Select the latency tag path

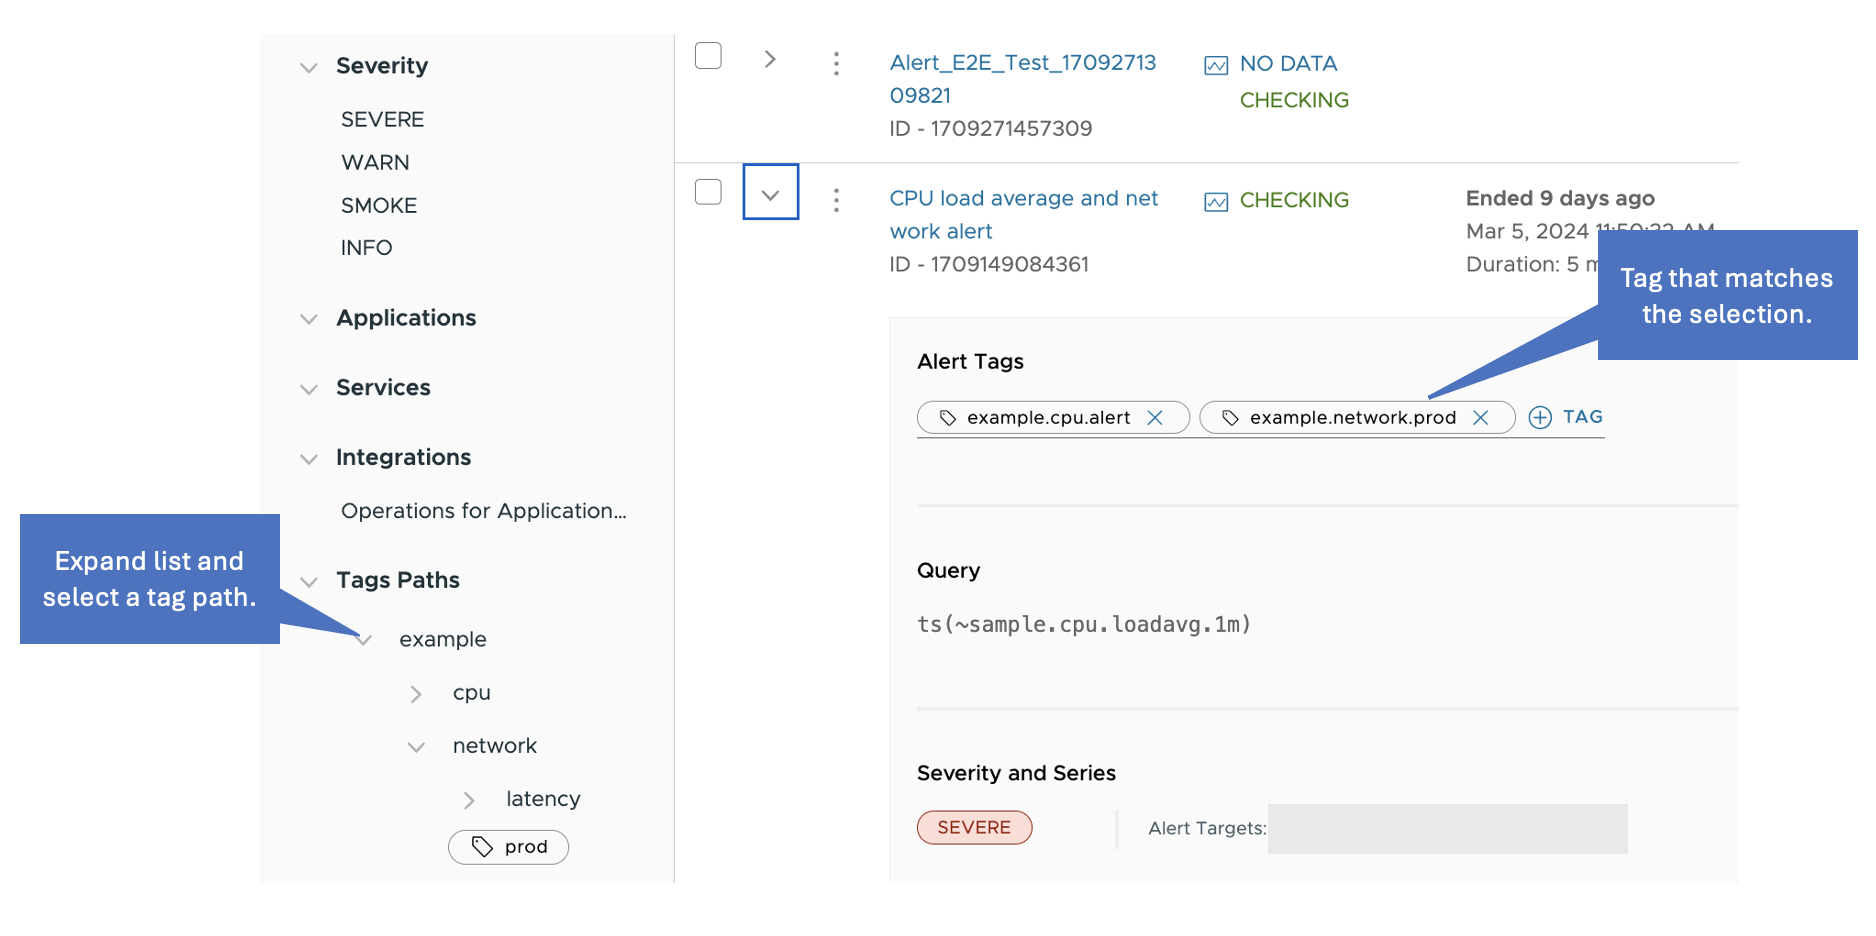coord(543,799)
